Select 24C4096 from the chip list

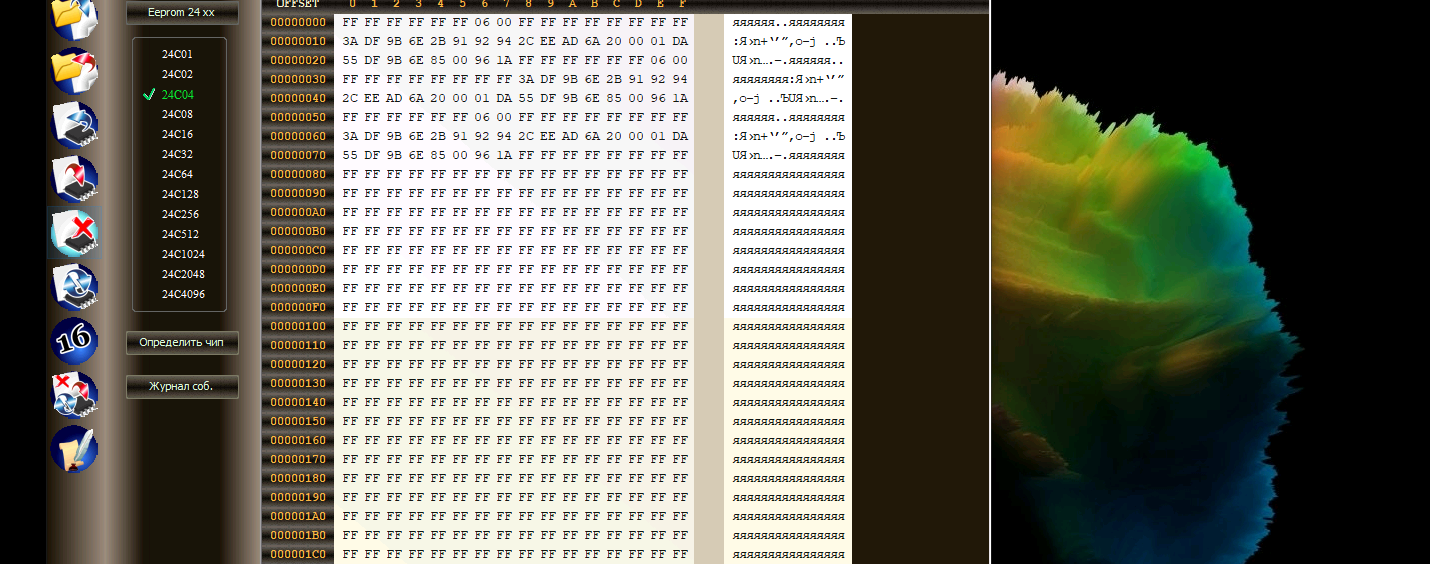coord(183,294)
